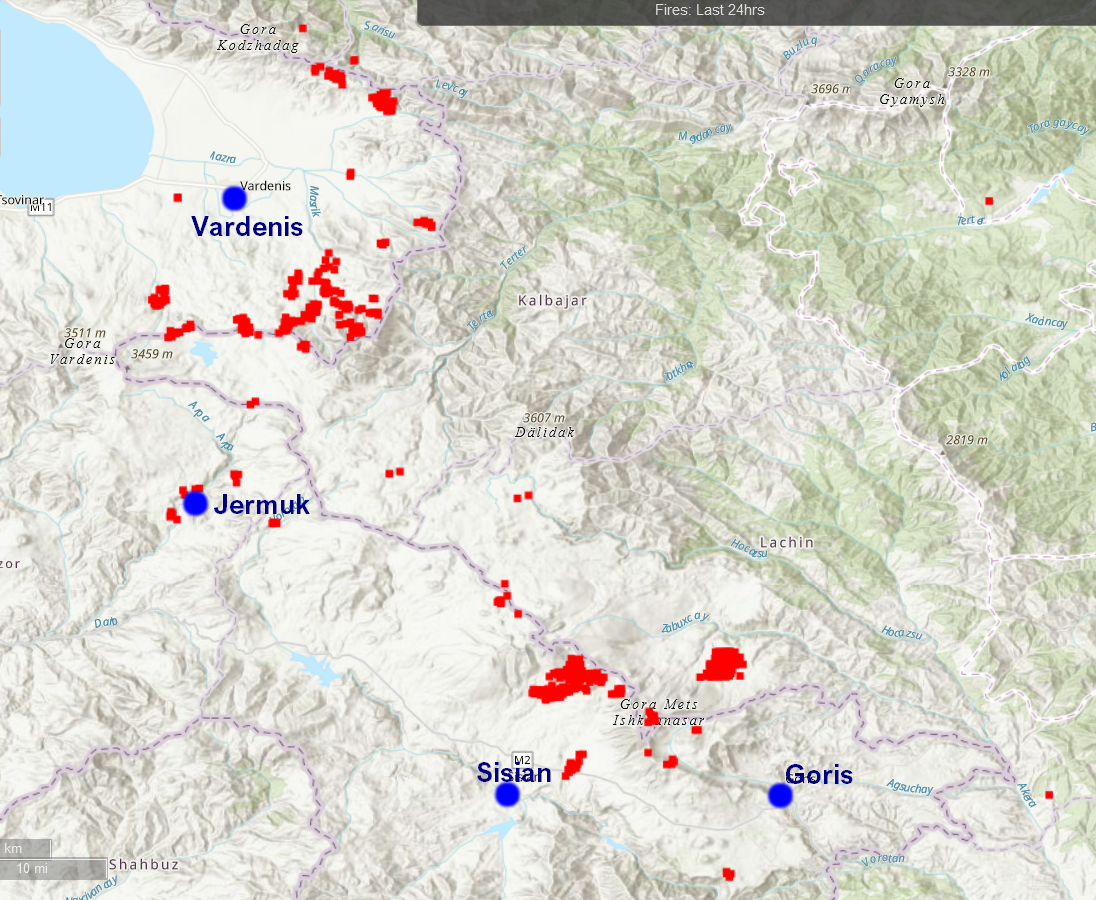The width and height of the screenshot is (1096, 900).
Task: Select the blue Goris city marker
Action: [780, 795]
